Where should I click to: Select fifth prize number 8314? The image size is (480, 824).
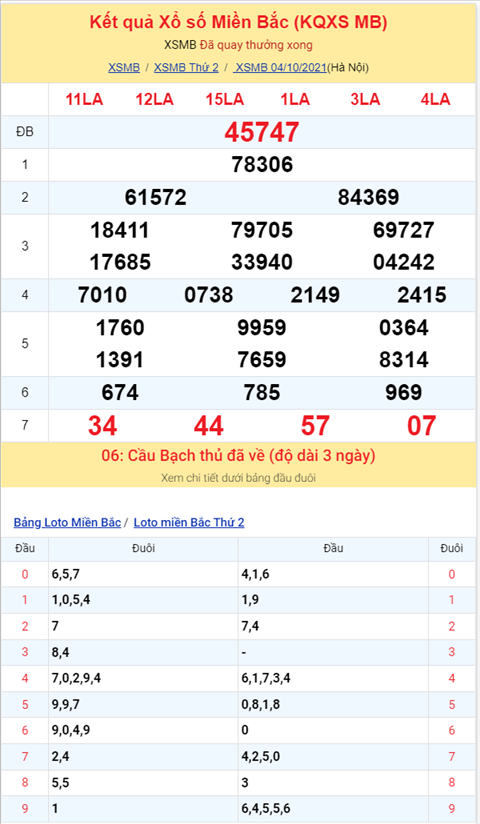[404, 360]
